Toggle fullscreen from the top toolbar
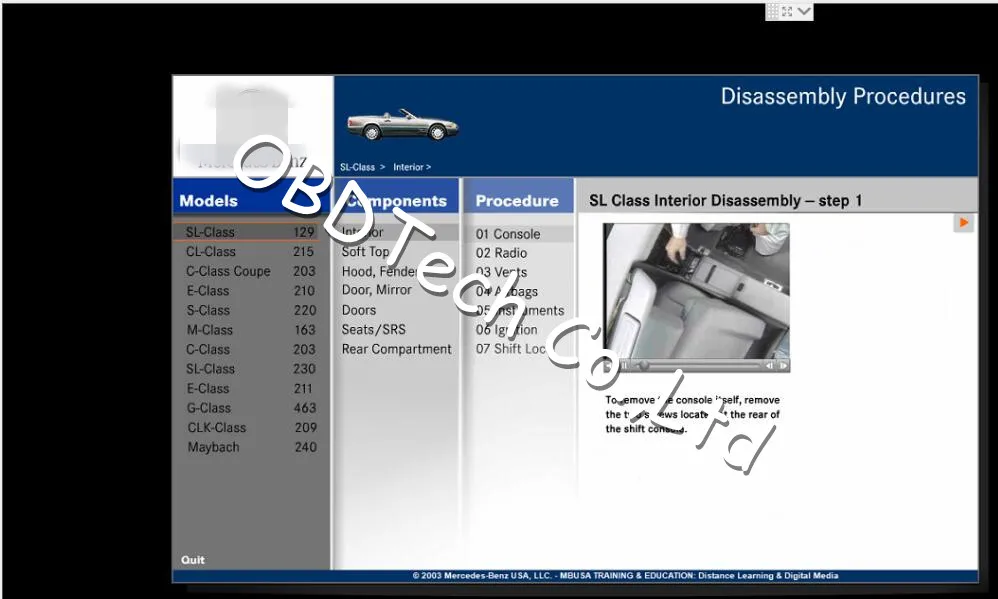The height and width of the screenshot is (599, 998). coord(787,11)
